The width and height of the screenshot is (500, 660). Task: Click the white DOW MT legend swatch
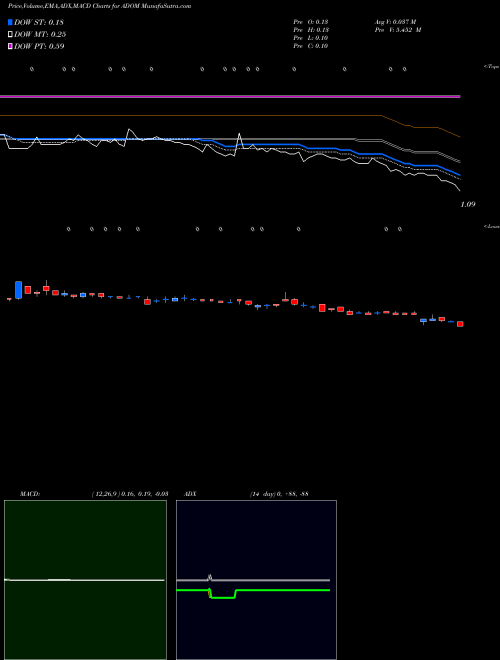[x=10, y=34]
